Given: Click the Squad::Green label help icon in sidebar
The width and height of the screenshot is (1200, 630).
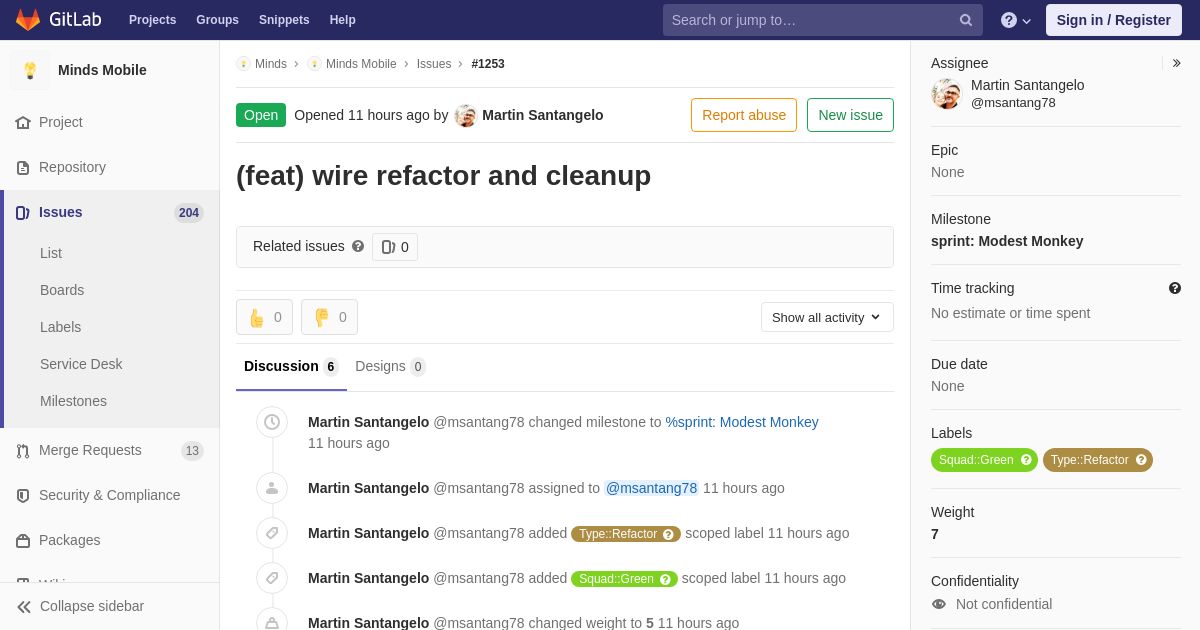Looking at the screenshot, I should [1026, 460].
